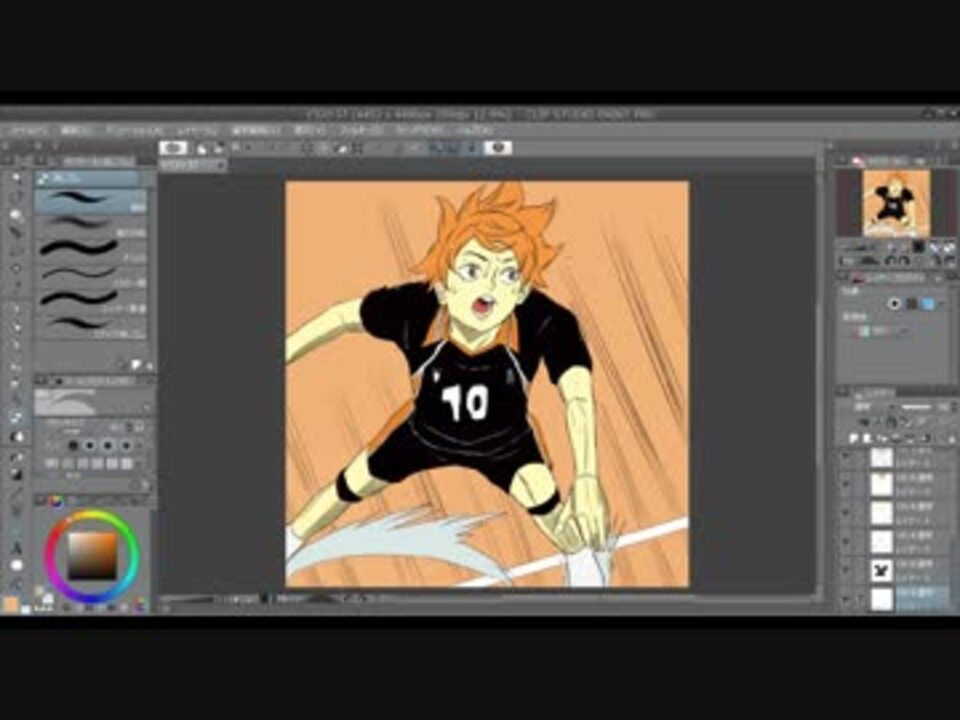Pick a shade in the color square
960x720 pixels.
pos(92,557)
